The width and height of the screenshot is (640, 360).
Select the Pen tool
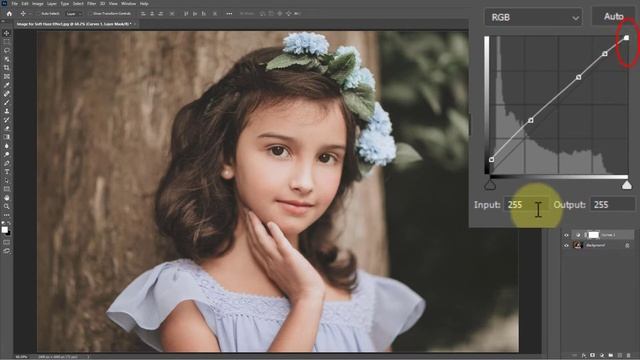(7, 163)
